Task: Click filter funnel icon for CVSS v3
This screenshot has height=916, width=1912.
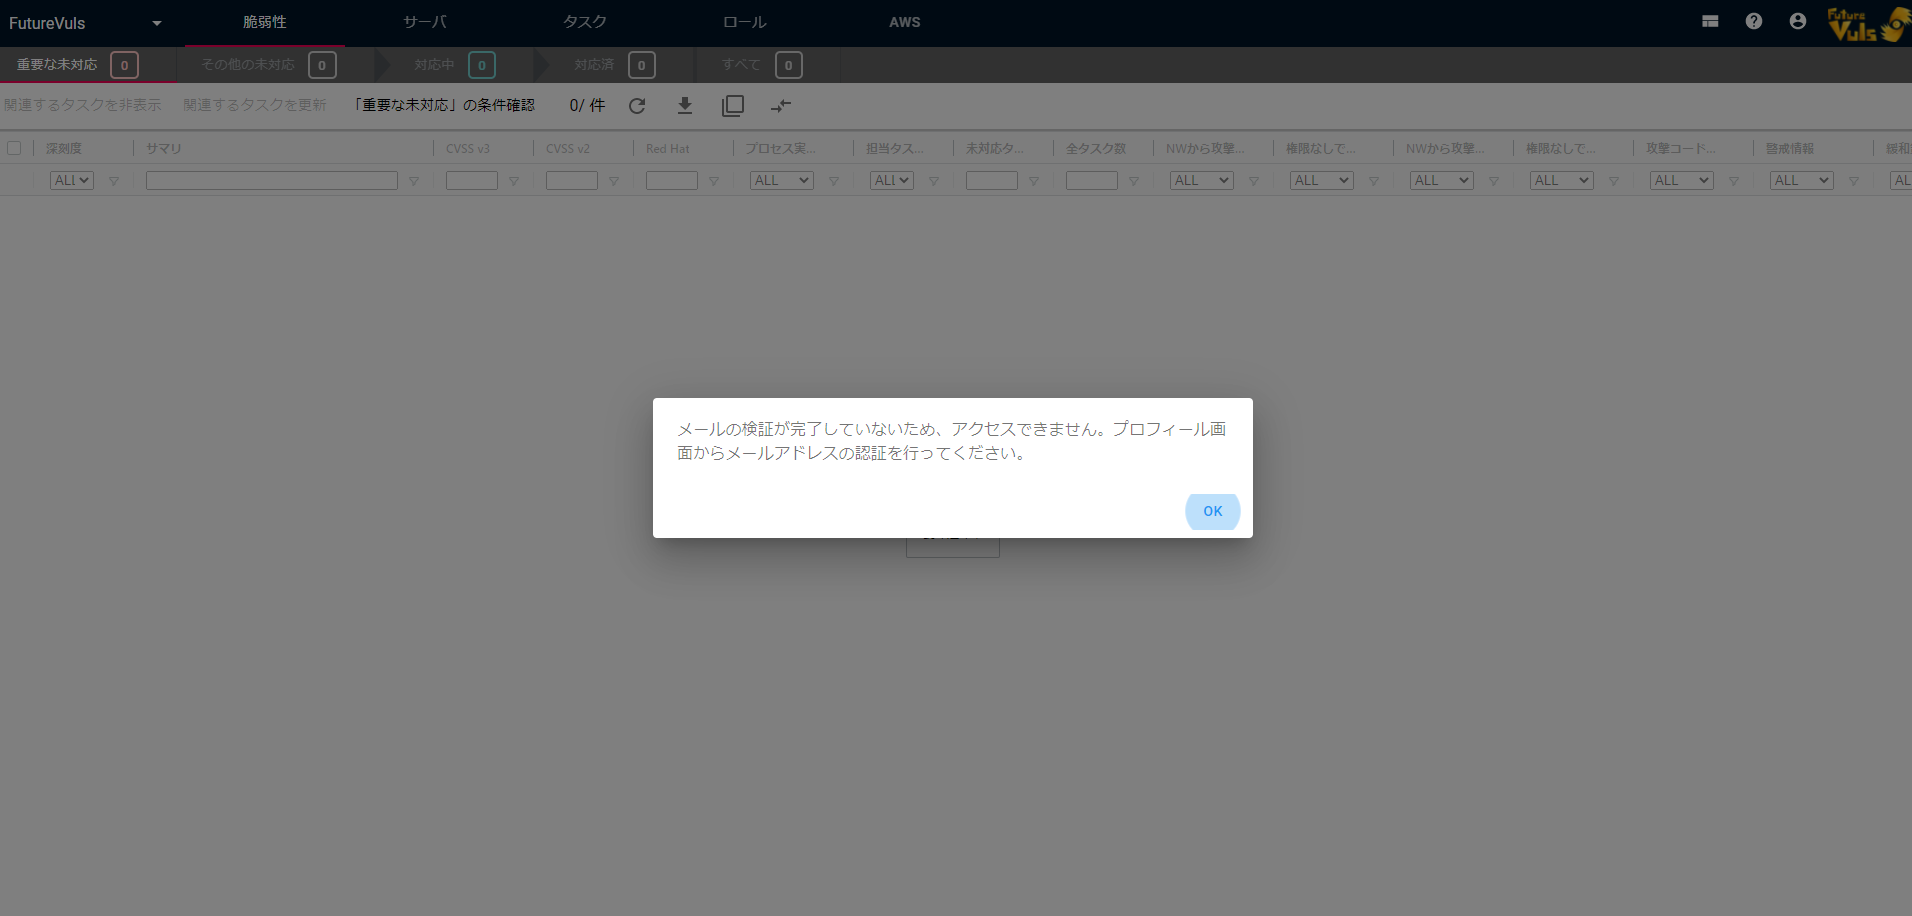Action: 514,181
